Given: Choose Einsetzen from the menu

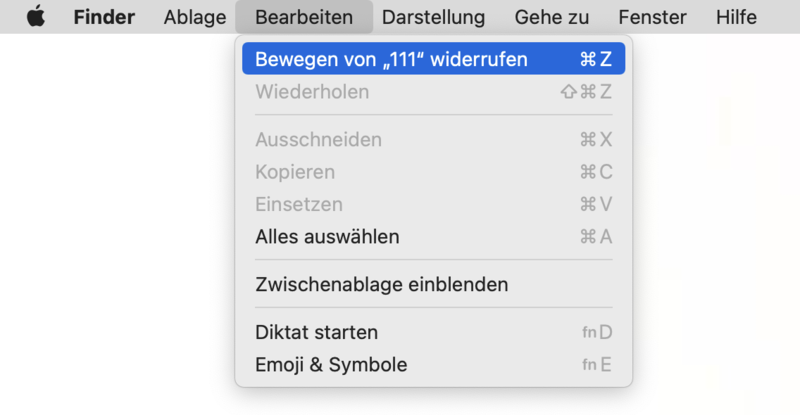Looking at the screenshot, I should pos(299,205).
